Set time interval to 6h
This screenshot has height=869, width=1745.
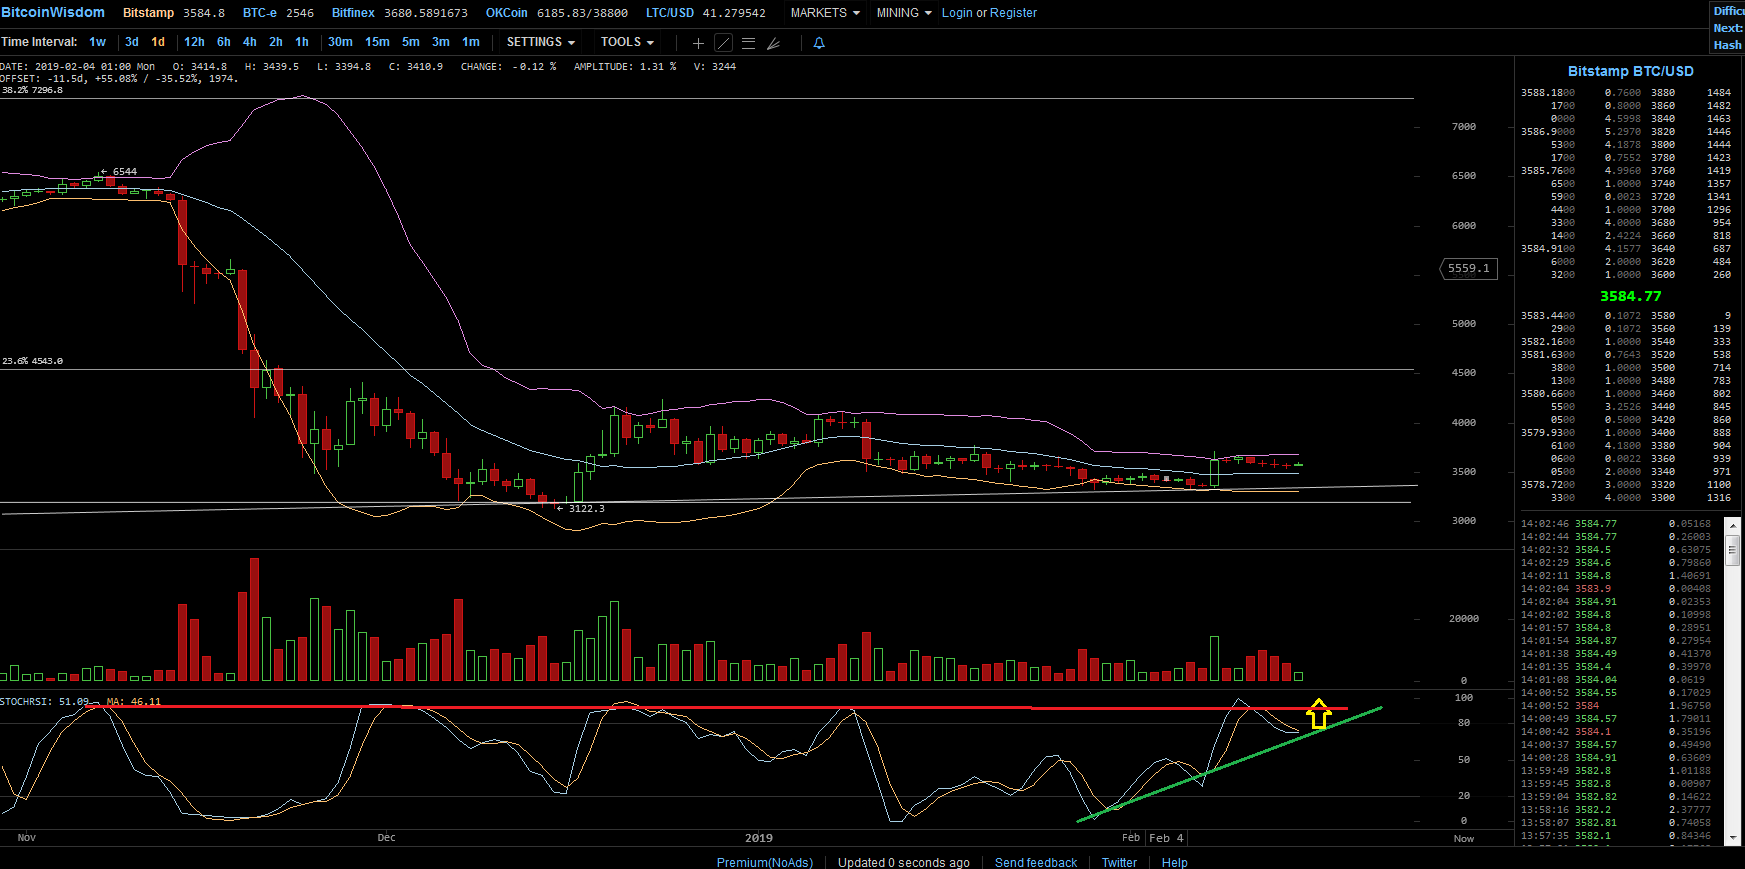[224, 42]
